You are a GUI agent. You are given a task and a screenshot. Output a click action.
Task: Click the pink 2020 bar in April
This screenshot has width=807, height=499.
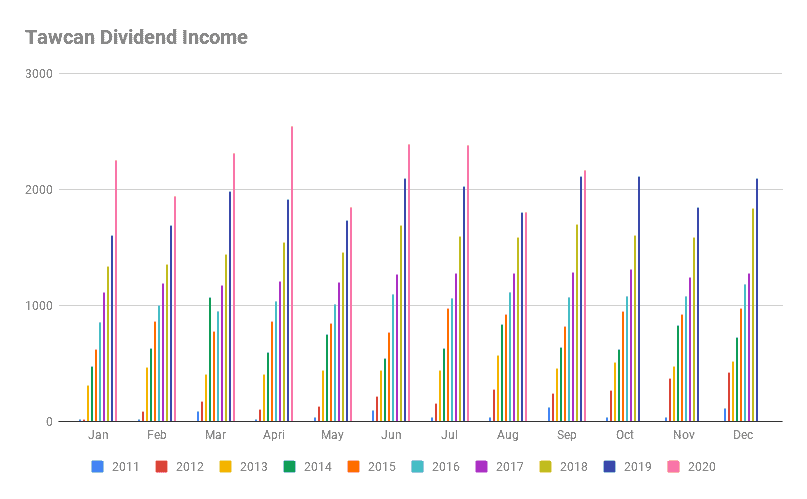tap(292, 274)
